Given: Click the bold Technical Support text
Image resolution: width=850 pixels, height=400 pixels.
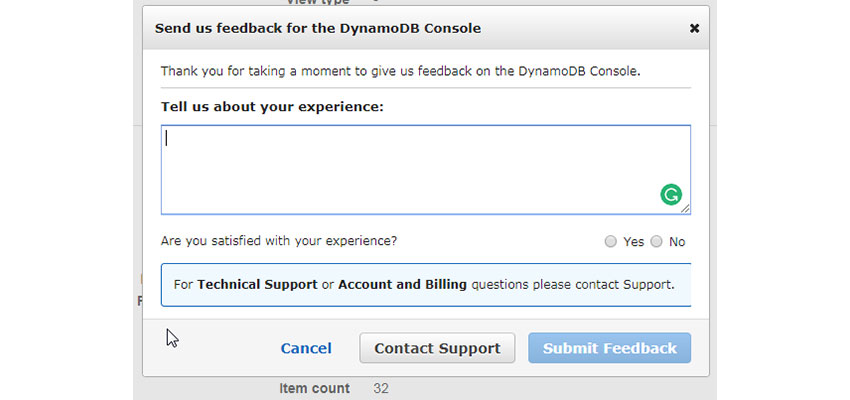Looking at the screenshot, I should (257, 284).
